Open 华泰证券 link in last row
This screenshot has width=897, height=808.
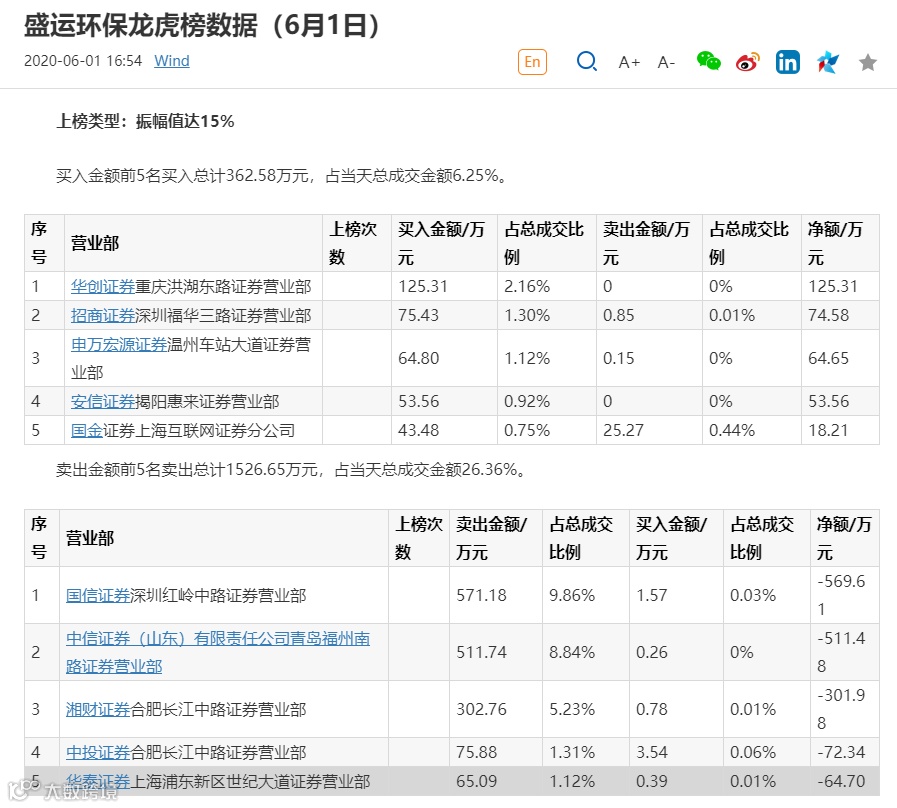(x=98, y=781)
